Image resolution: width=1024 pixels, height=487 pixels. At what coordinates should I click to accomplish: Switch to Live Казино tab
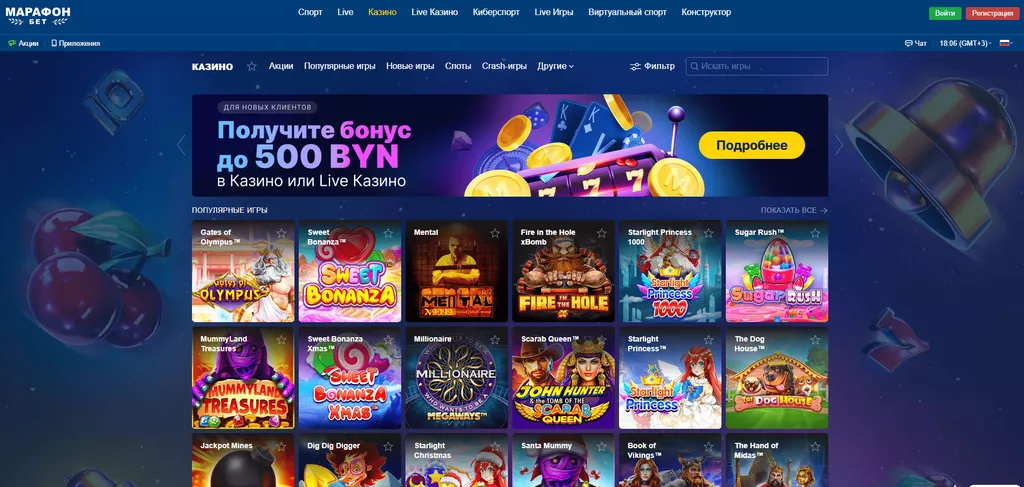(x=434, y=12)
